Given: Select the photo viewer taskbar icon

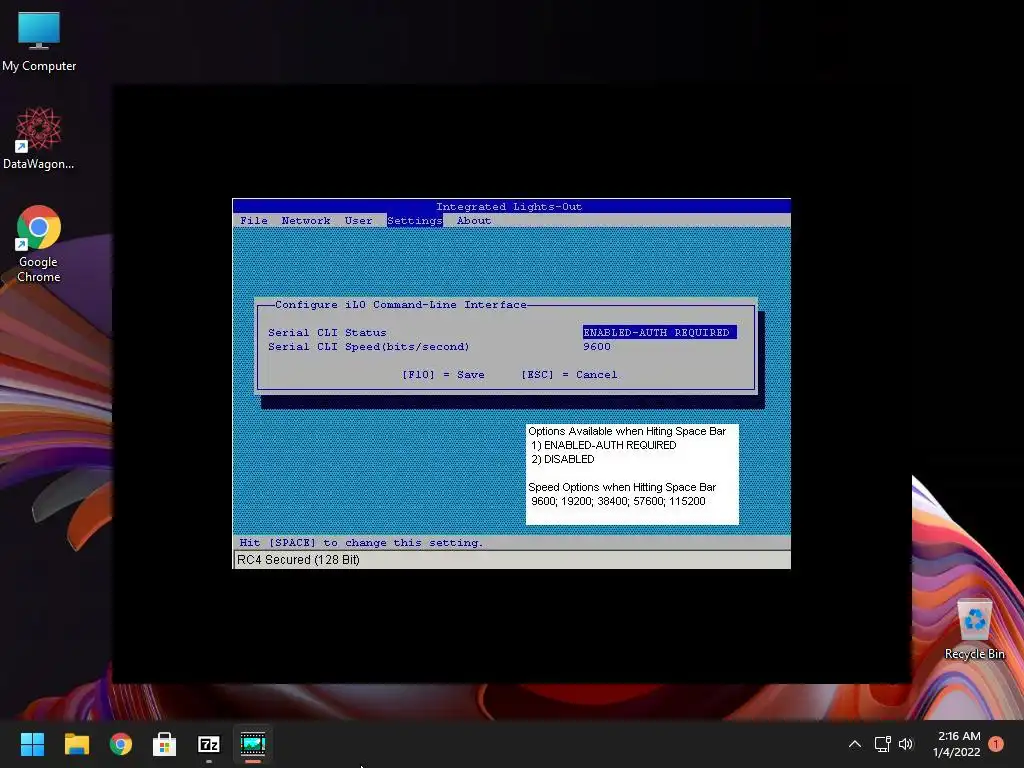Looking at the screenshot, I should [x=253, y=744].
